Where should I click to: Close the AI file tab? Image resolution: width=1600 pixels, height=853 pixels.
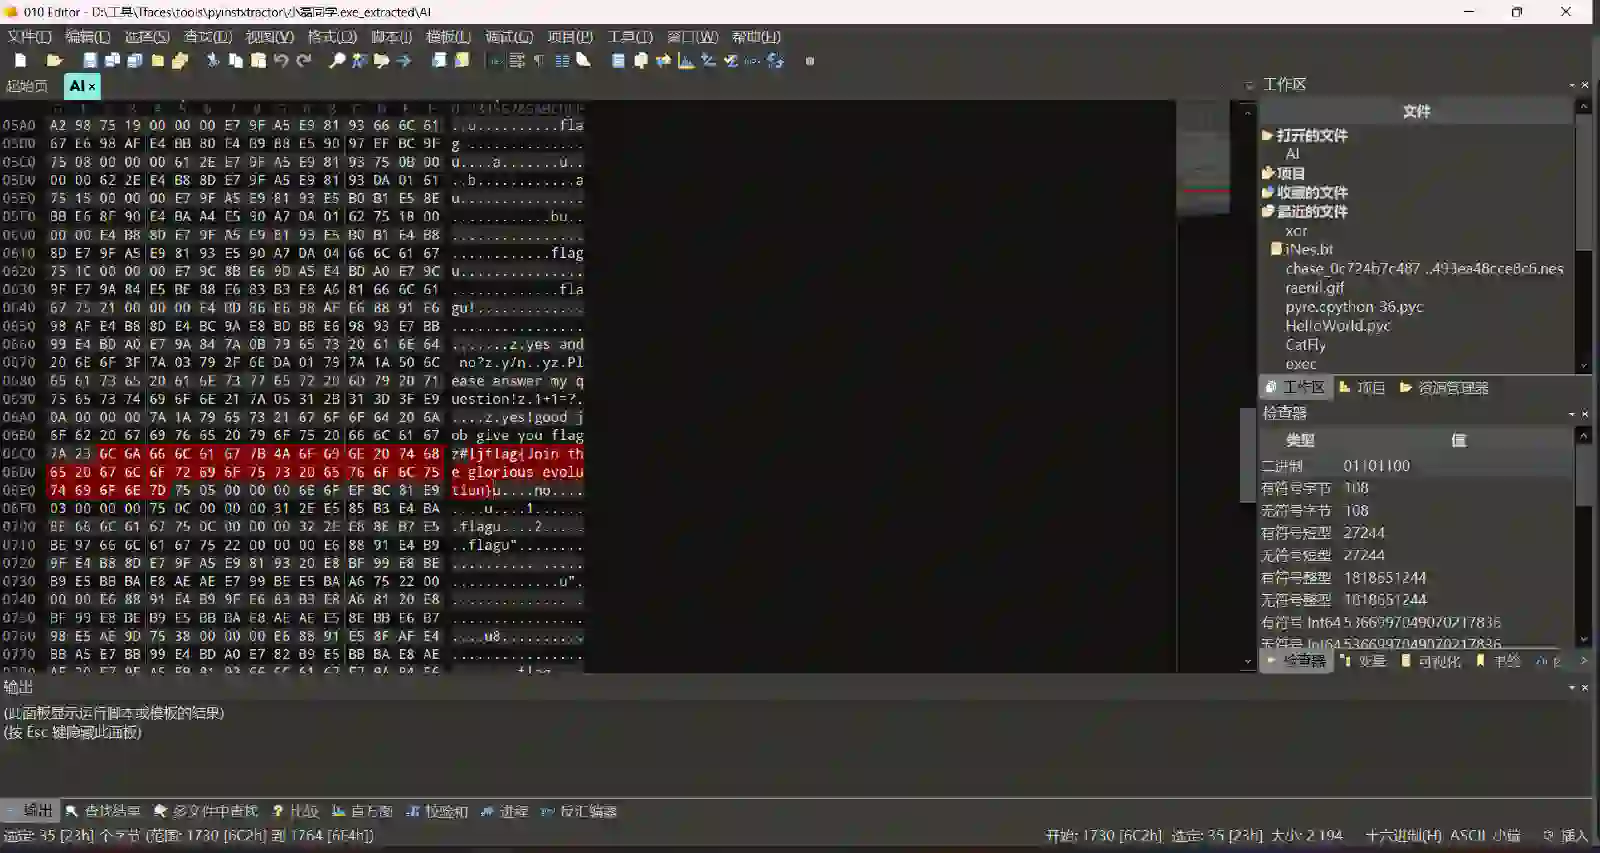92,87
